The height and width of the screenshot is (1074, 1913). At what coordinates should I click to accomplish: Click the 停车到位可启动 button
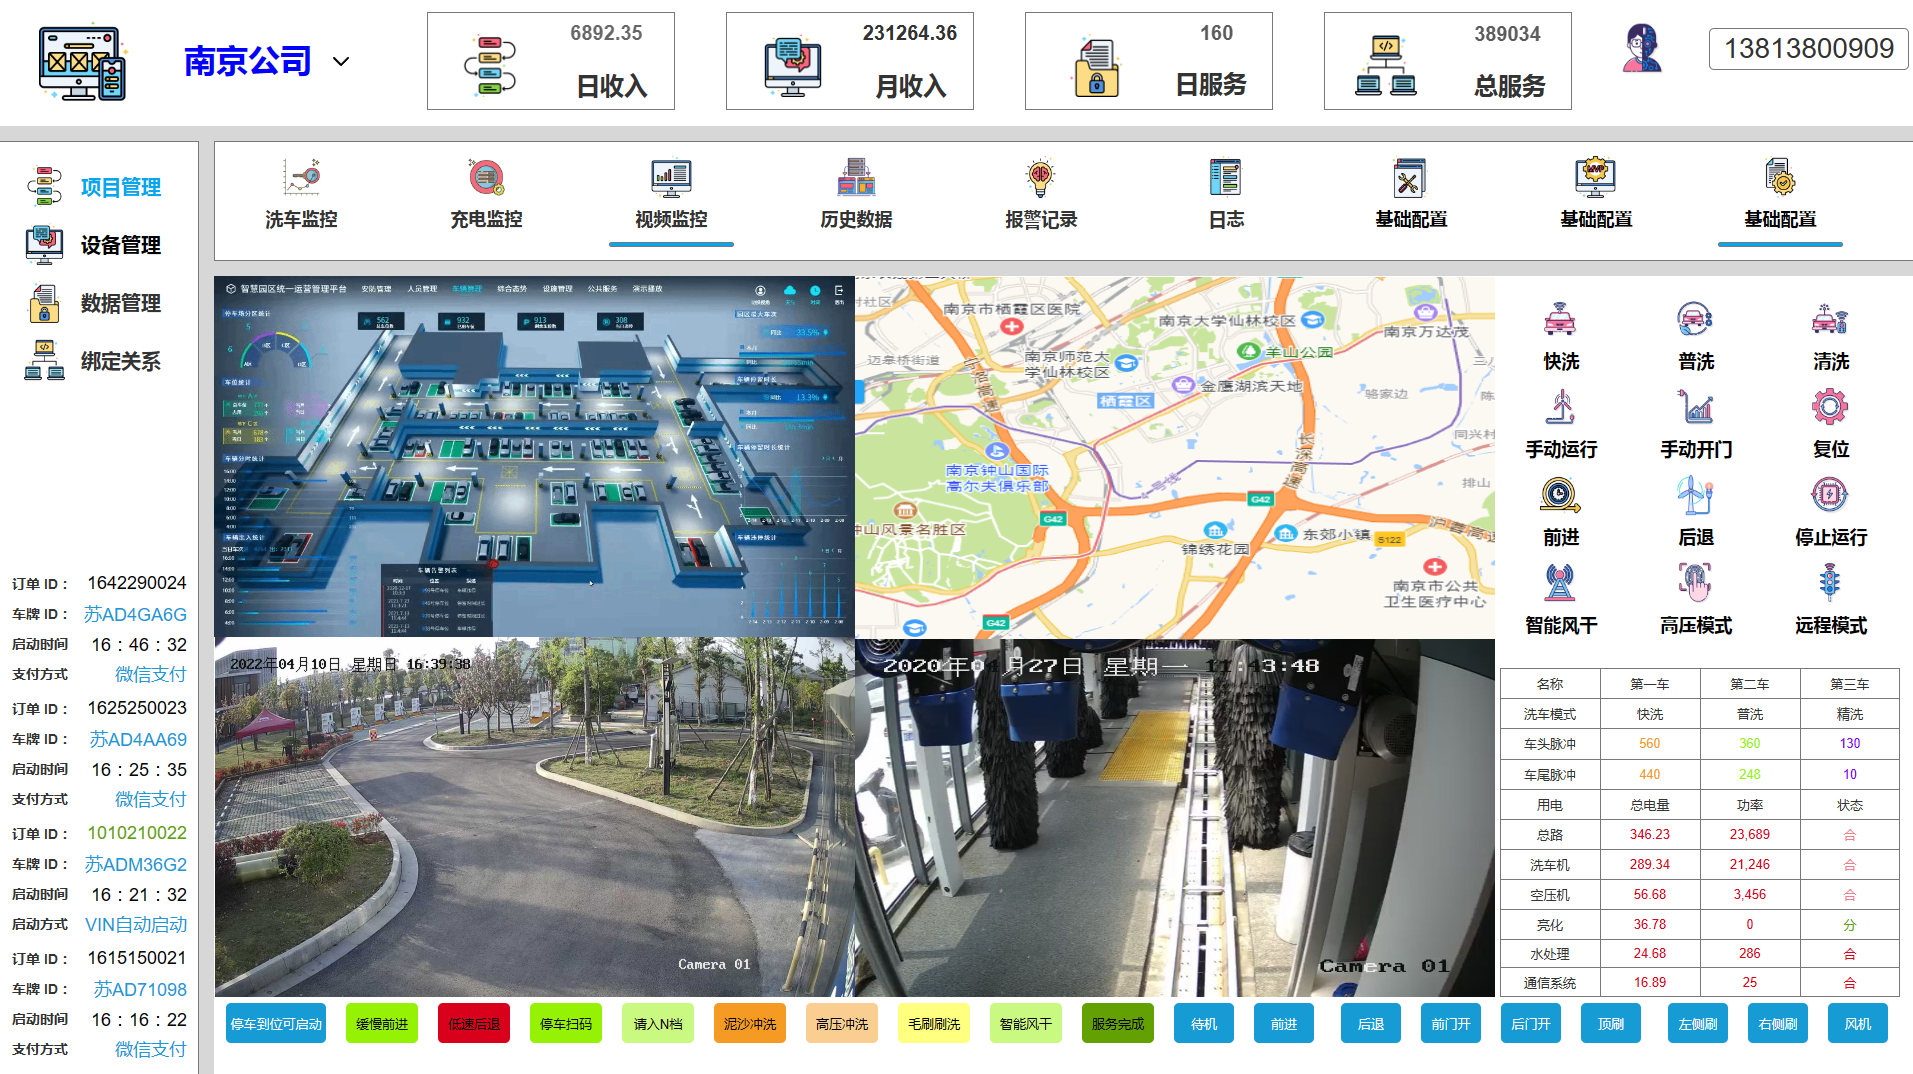(x=276, y=1024)
